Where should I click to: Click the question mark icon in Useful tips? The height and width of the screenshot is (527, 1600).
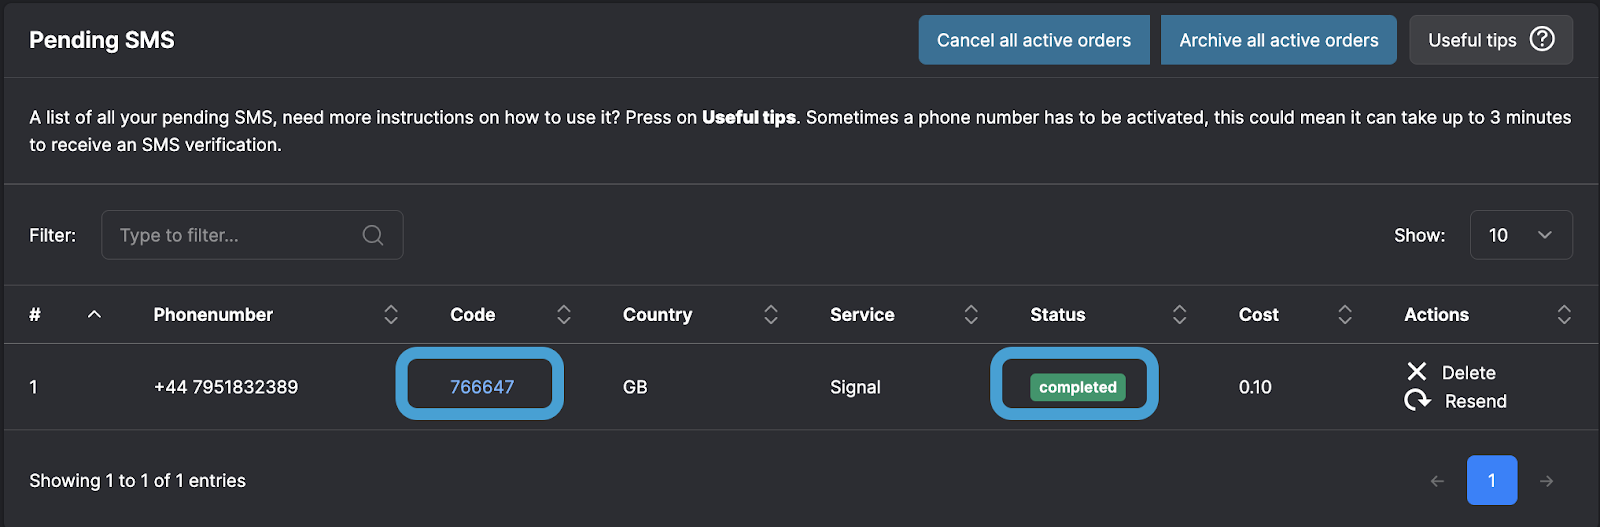pyautogui.click(x=1542, y=39)
